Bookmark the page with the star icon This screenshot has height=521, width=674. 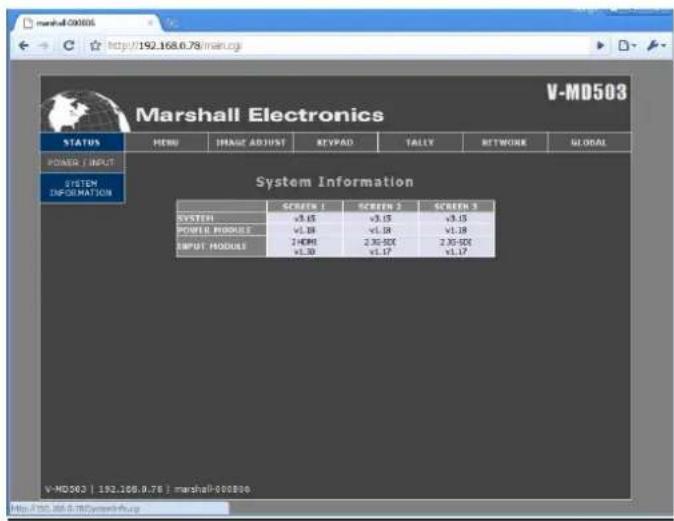(x=95, y=45)
